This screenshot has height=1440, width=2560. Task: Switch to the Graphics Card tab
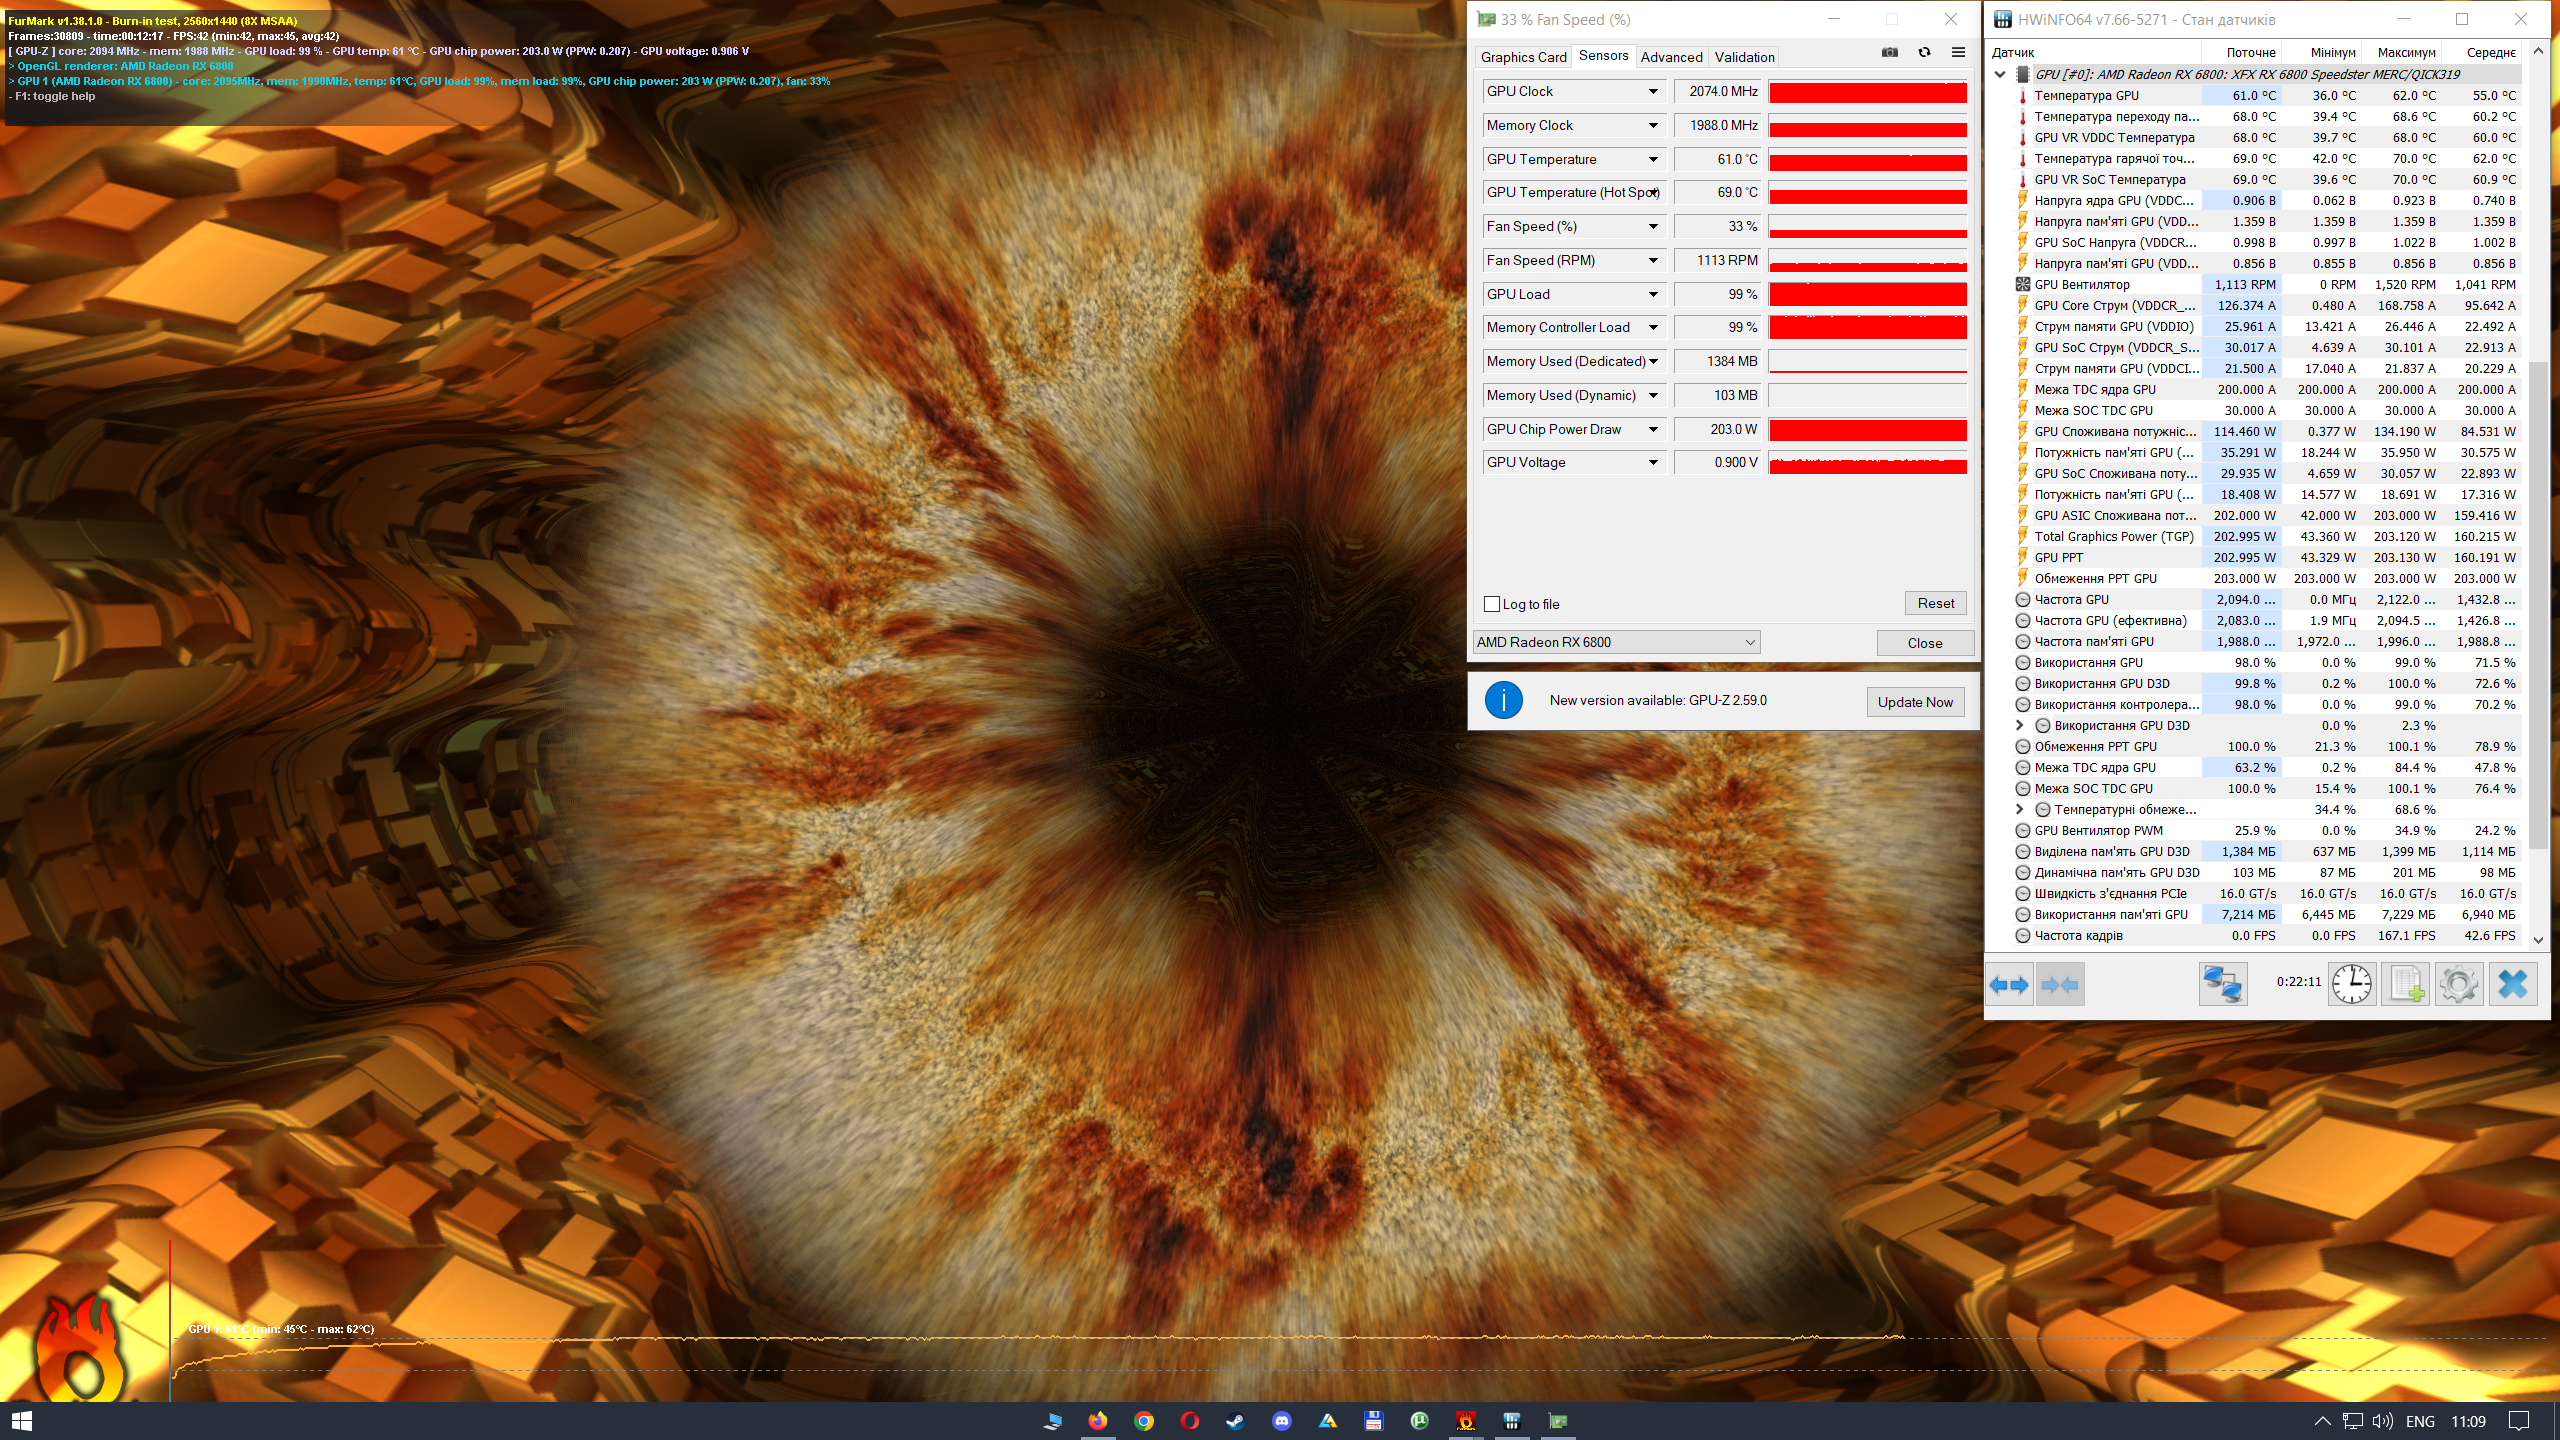tap(1523, 57)
